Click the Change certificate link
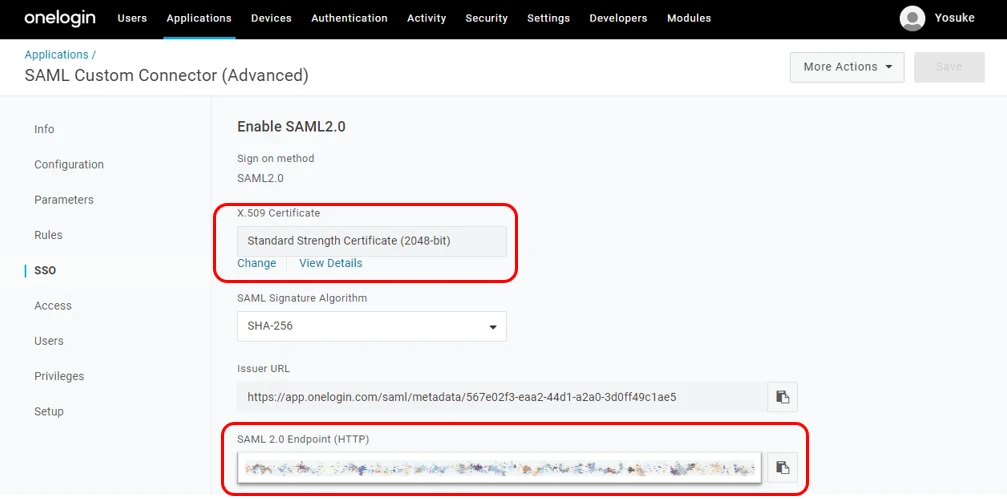Screen dimensions: 1007x499 pyautogui.click(x=257, y=263)
